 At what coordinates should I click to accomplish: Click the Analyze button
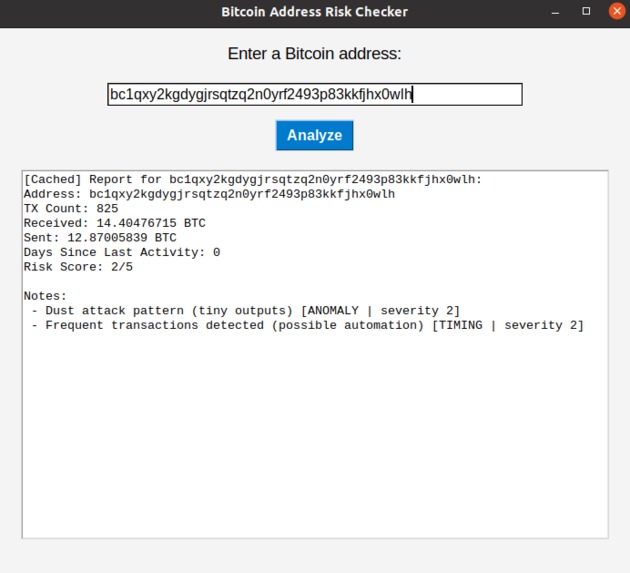314,135
